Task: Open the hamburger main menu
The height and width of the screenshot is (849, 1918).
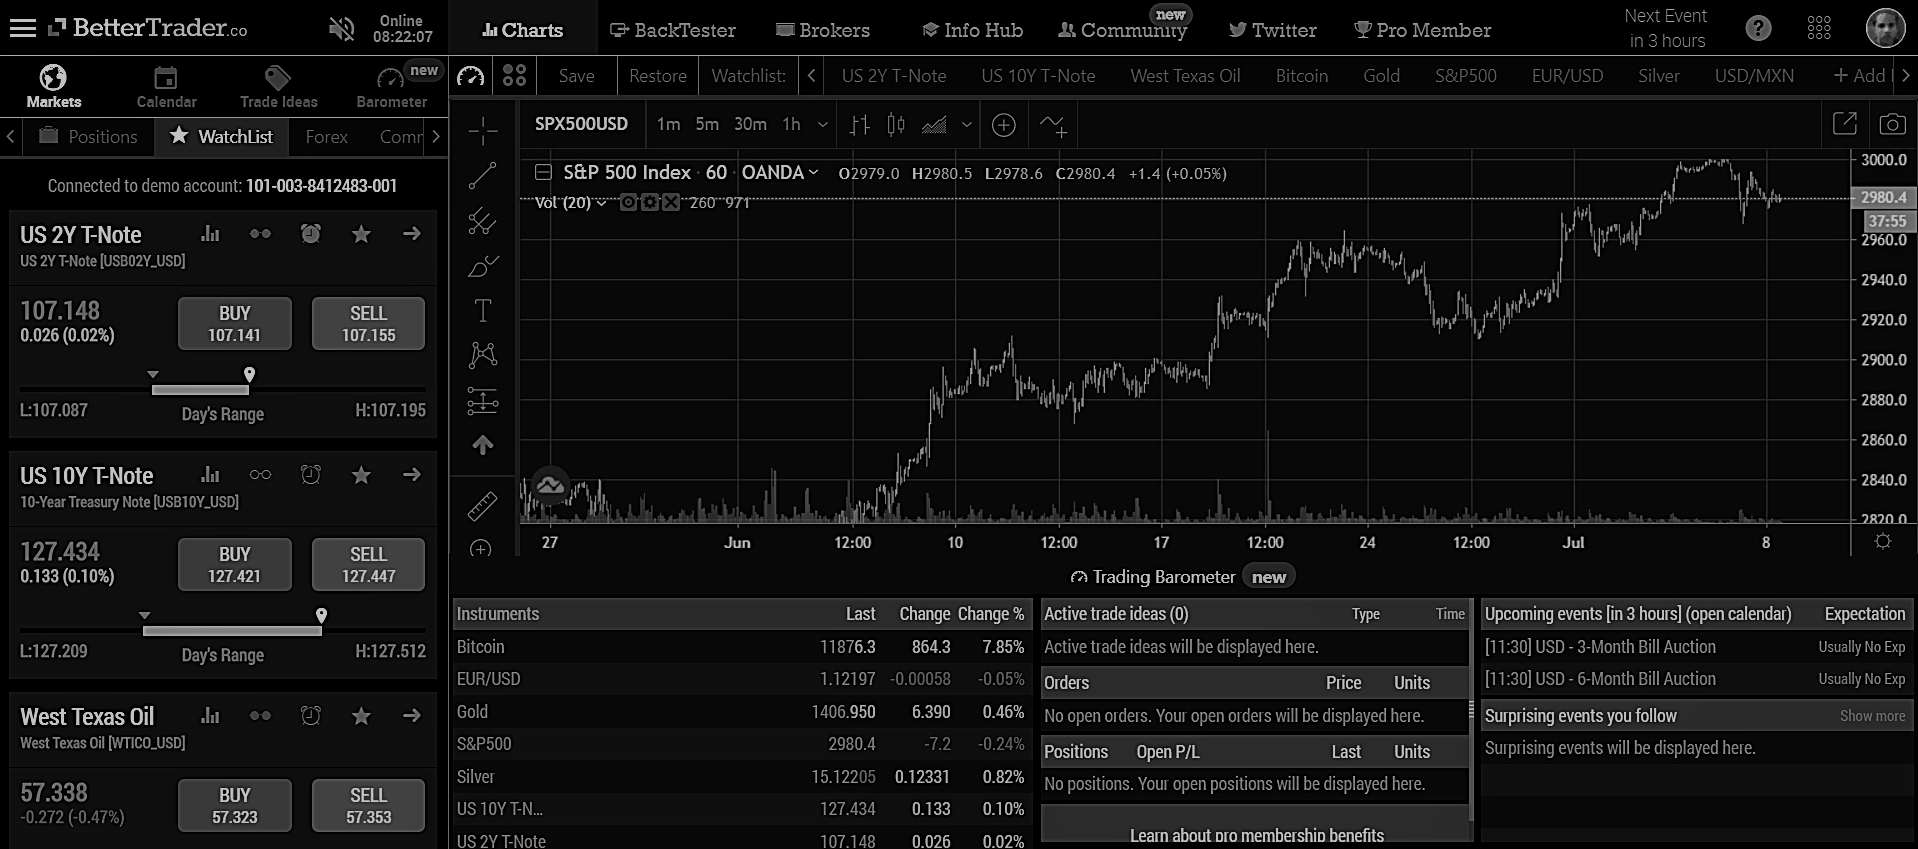Action: 22,29
